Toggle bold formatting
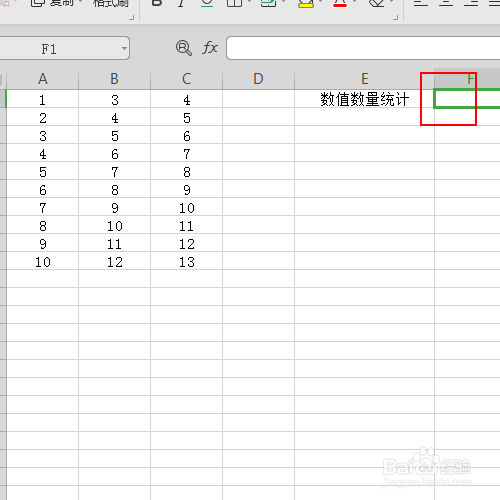Screen dimensions: 500x500 [157, 3]
